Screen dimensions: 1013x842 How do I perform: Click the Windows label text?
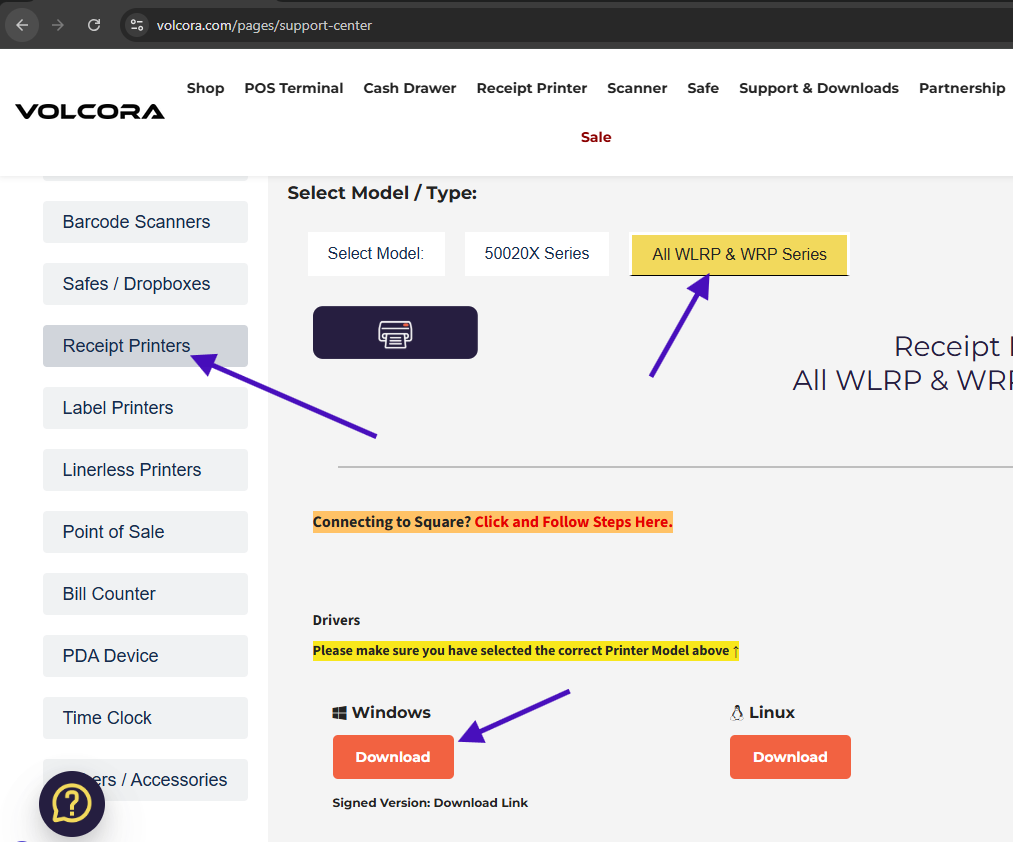pyautogui.click(x=391, y=712)
